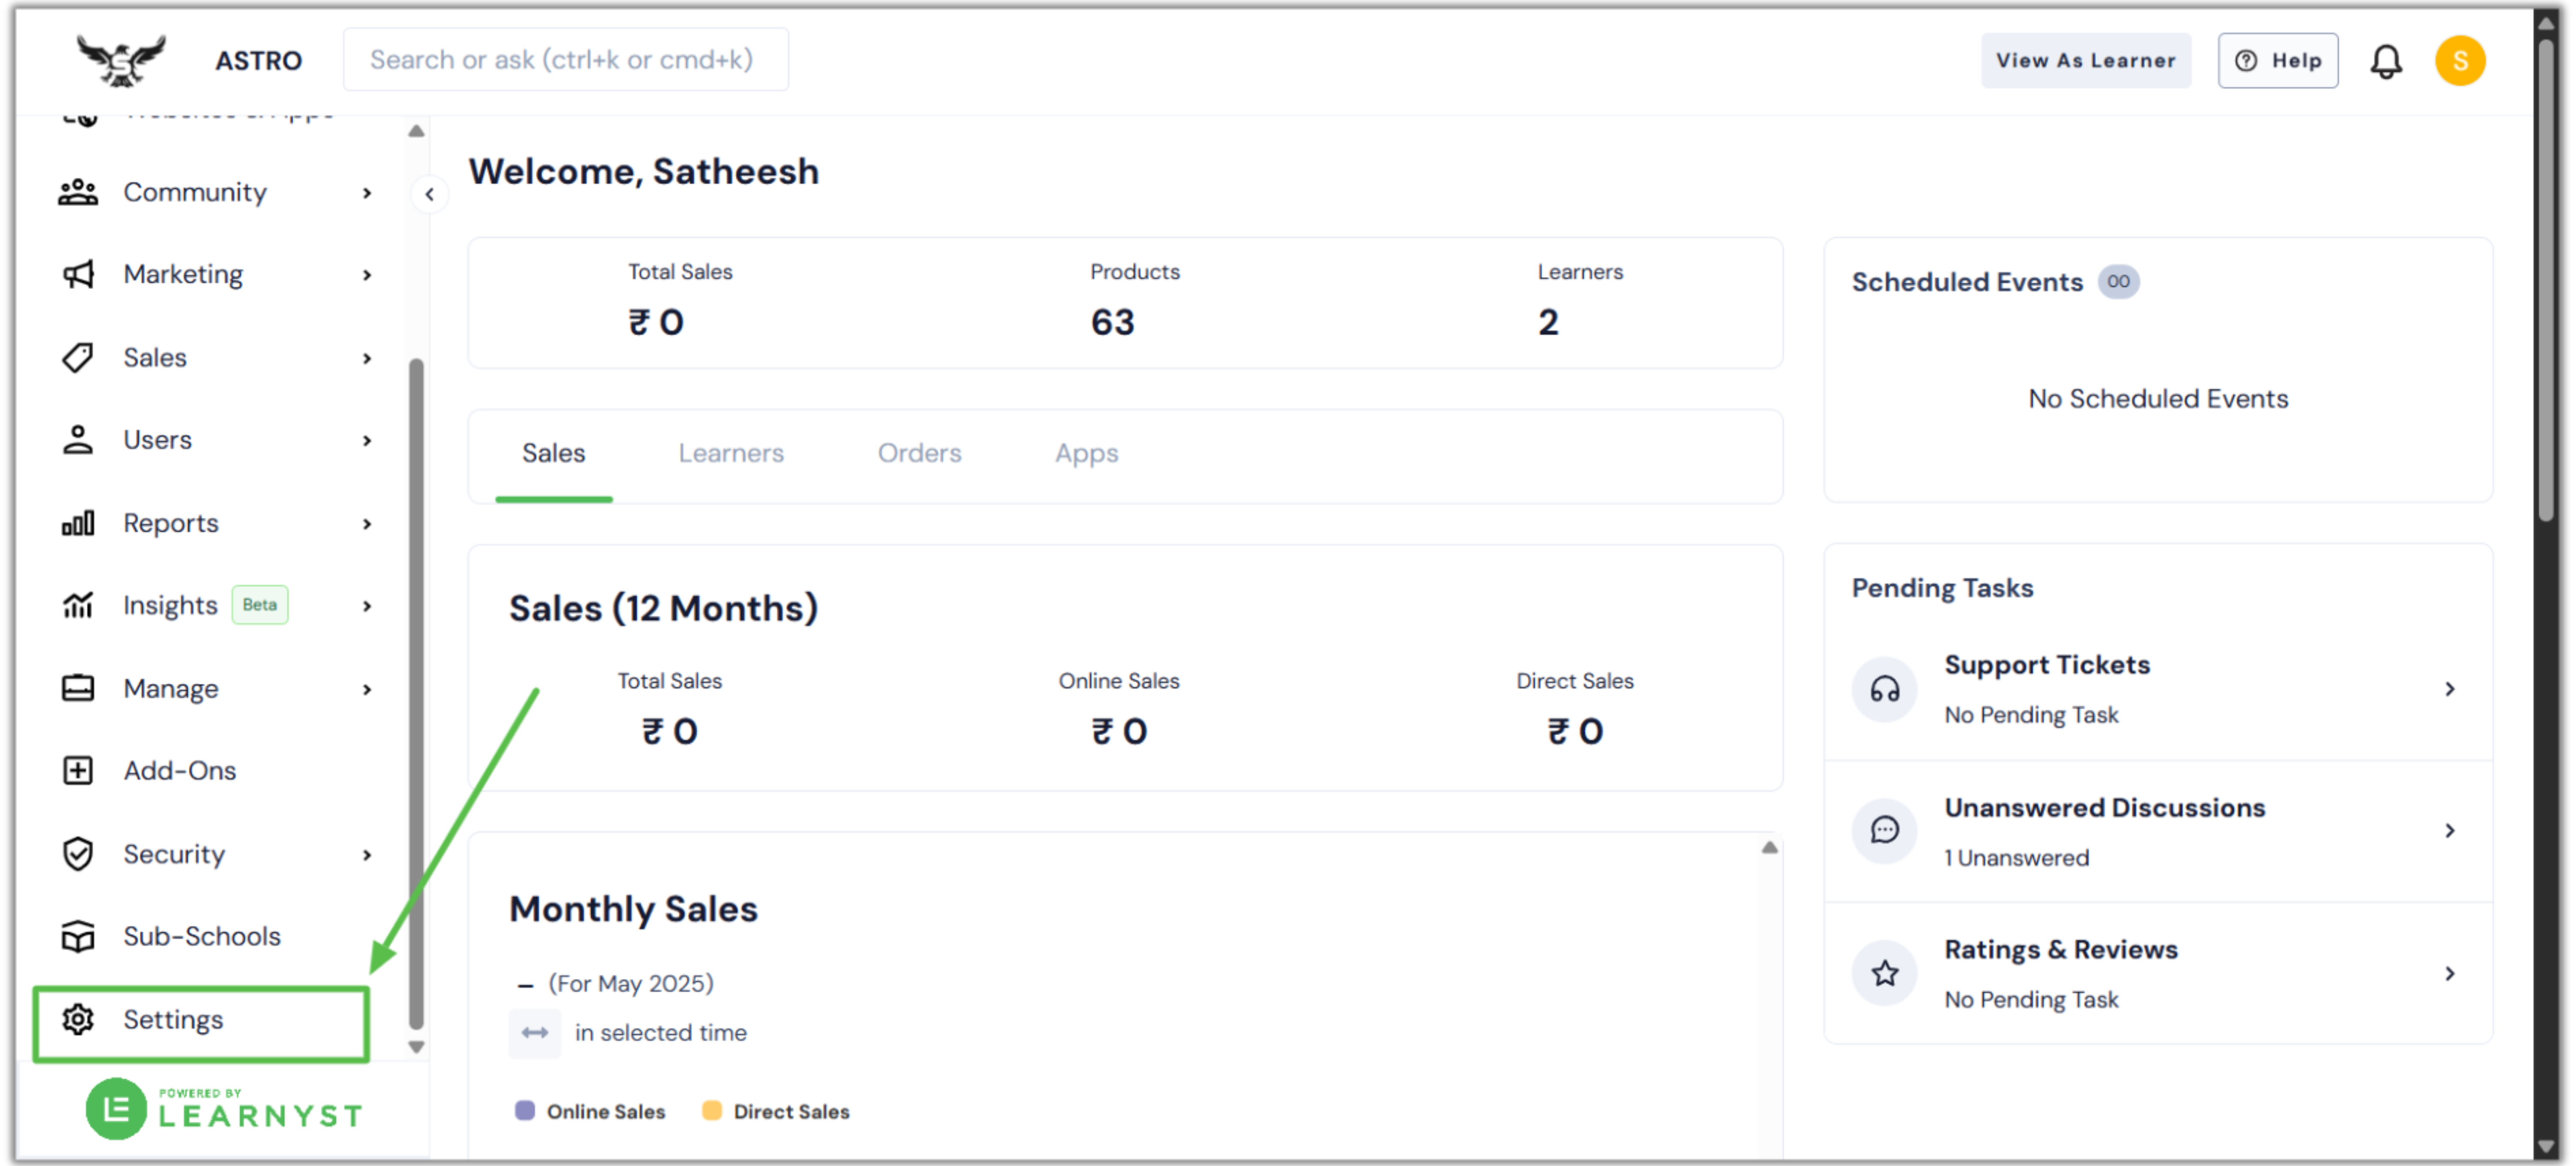2576x1166 pixels.
Task: Click sidebar scroll down arrow
Action: [416, 1048]
